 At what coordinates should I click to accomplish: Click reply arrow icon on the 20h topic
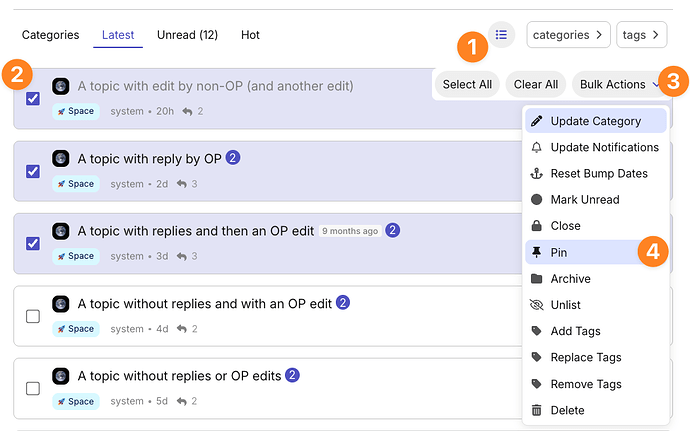tap(187, 111)
